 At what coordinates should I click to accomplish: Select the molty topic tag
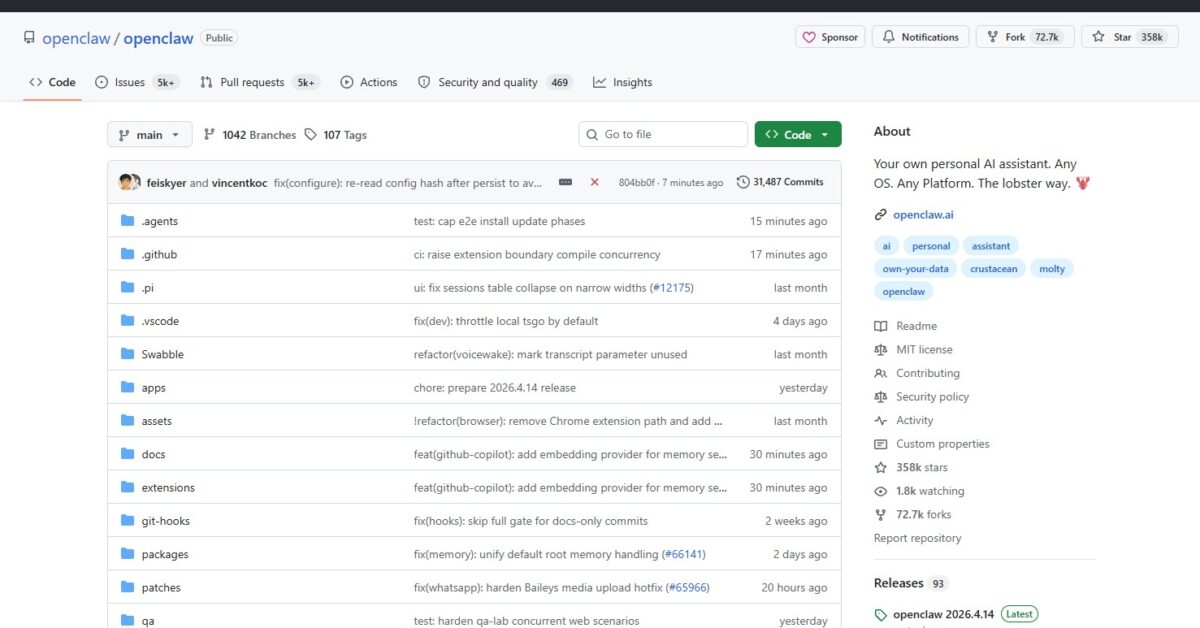coord(1052,268)
